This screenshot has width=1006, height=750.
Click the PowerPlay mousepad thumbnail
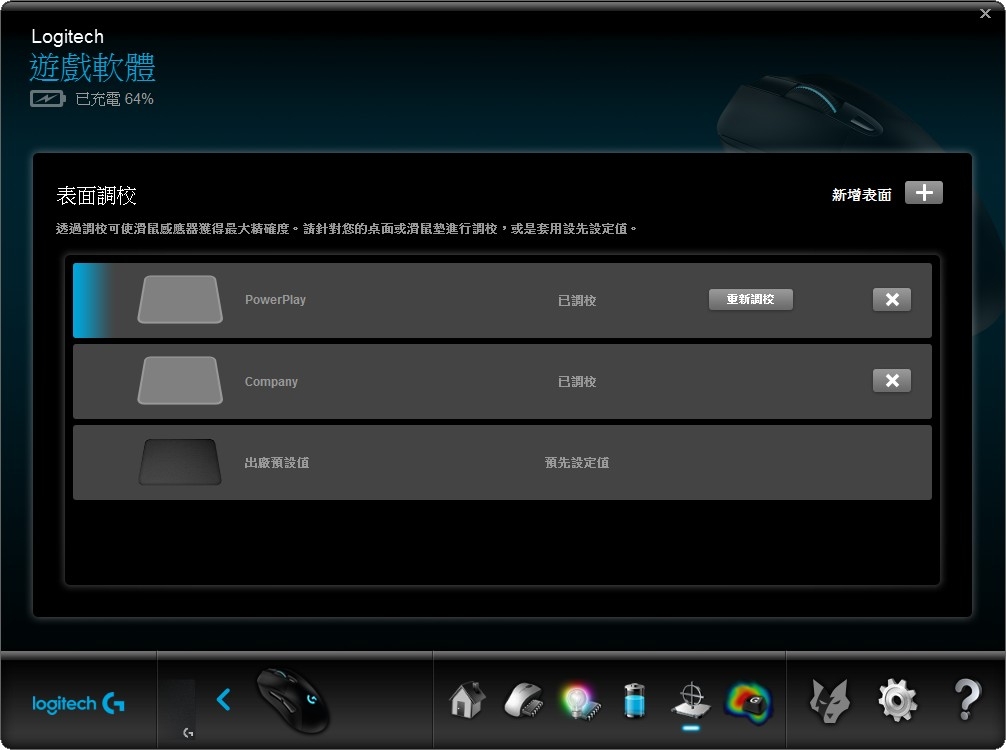180,300
